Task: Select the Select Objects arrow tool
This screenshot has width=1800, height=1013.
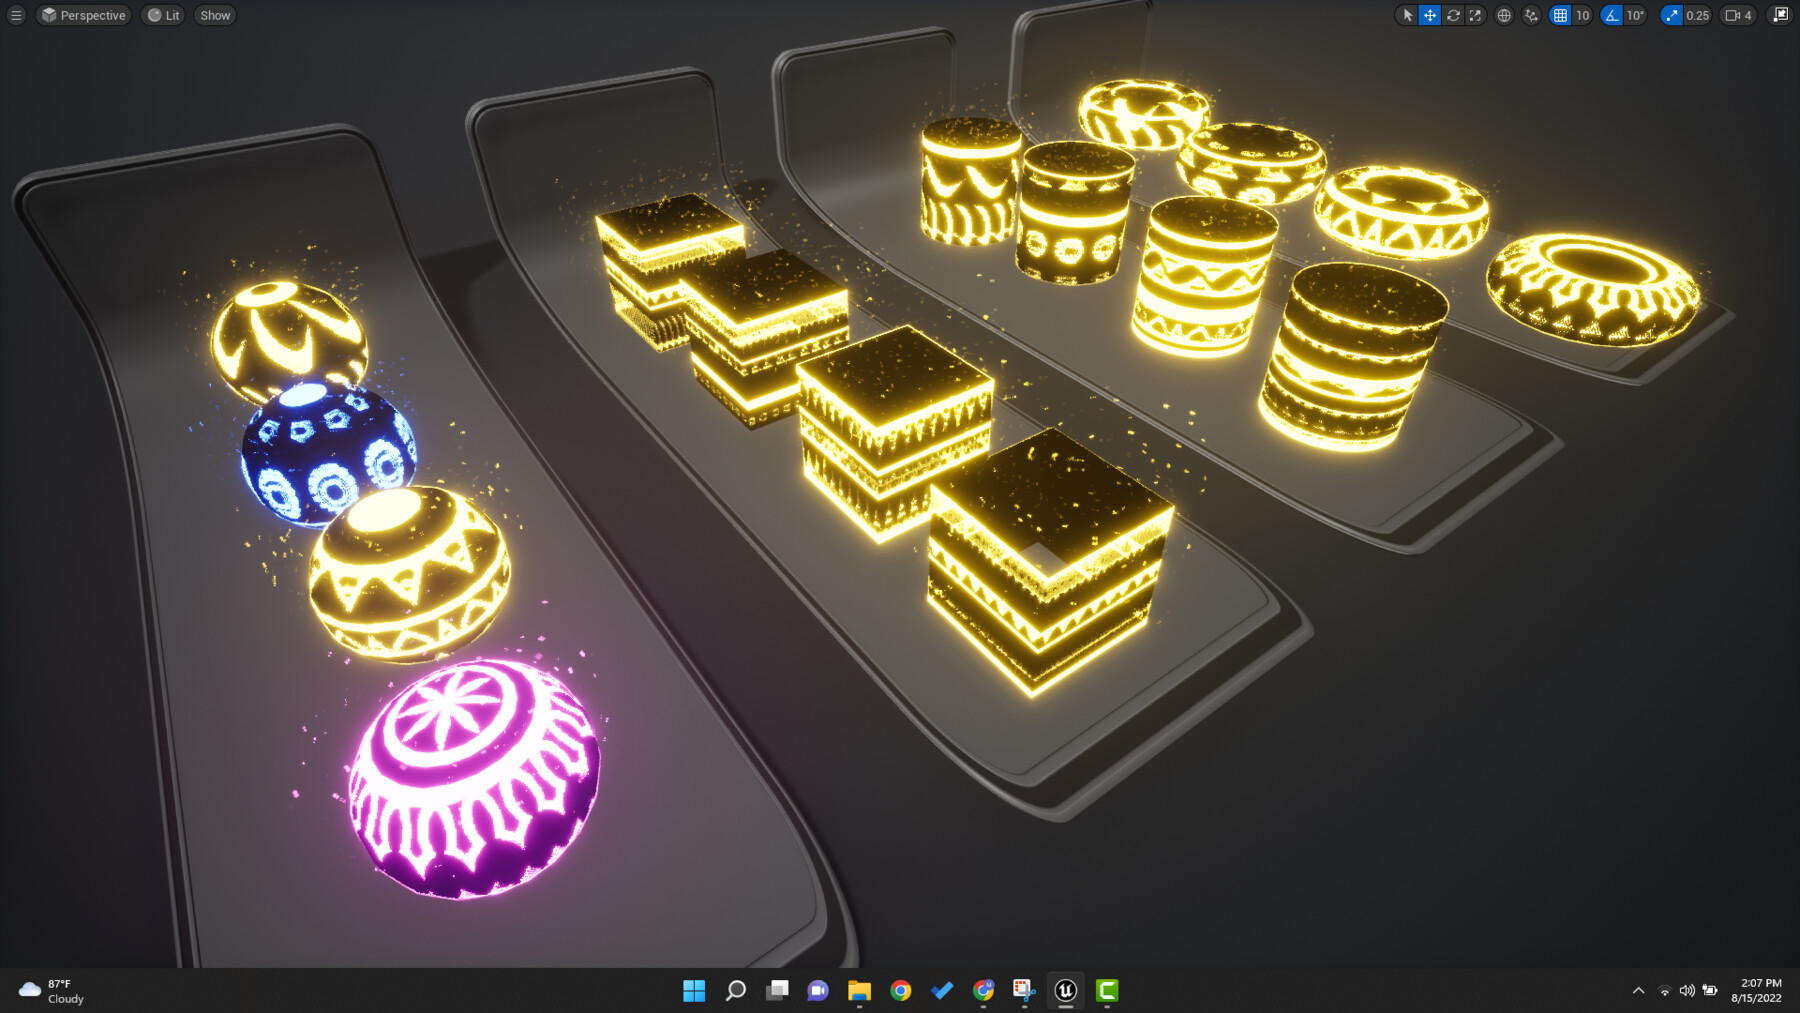Action: [x=1407, y=15]
